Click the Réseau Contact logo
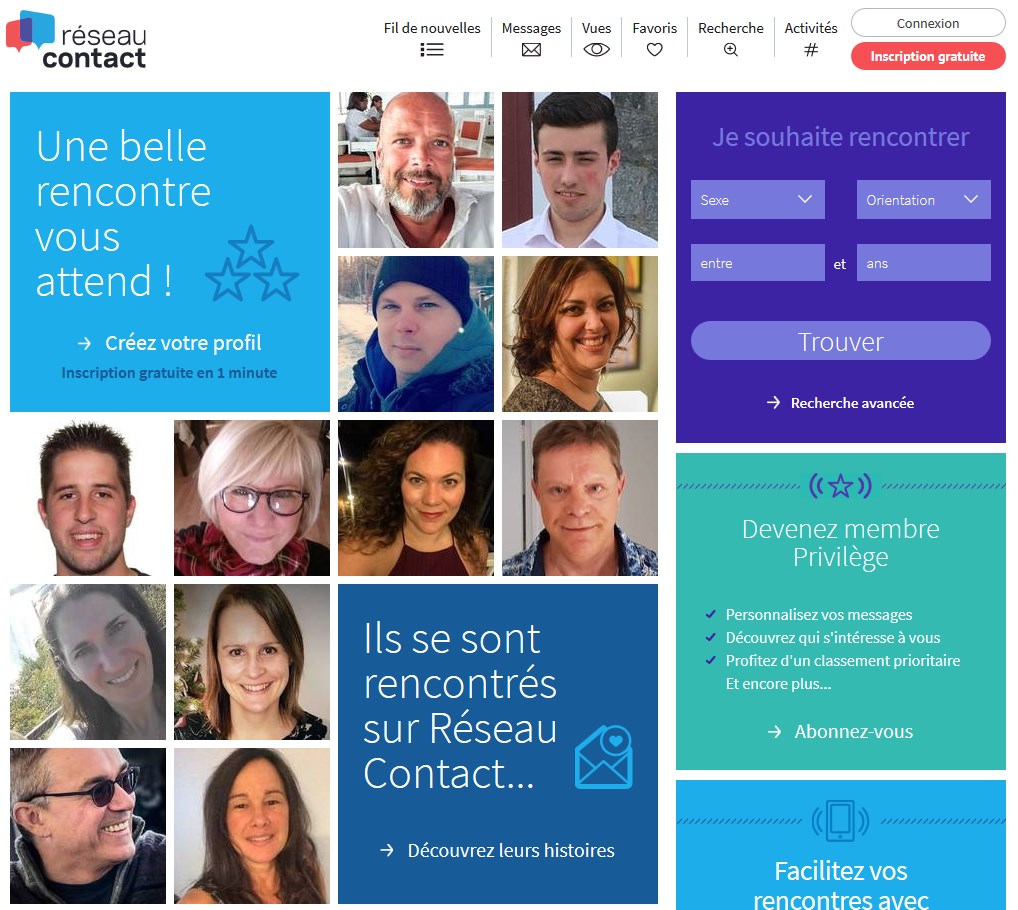The width and height of the screenshot is (1018, 910). click(x=76, y=40)
